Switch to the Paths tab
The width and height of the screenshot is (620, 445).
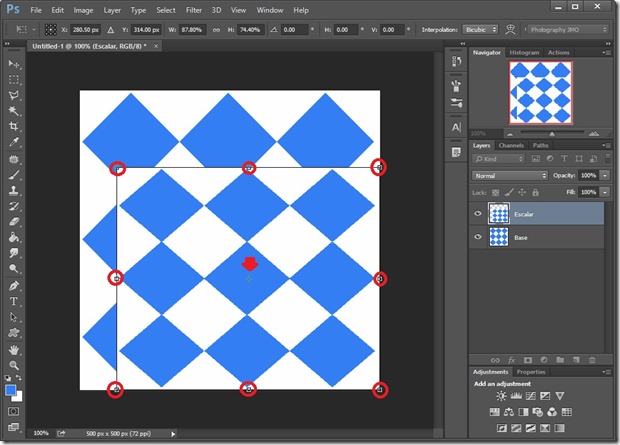pyautogui.click(x=540, y=146)
